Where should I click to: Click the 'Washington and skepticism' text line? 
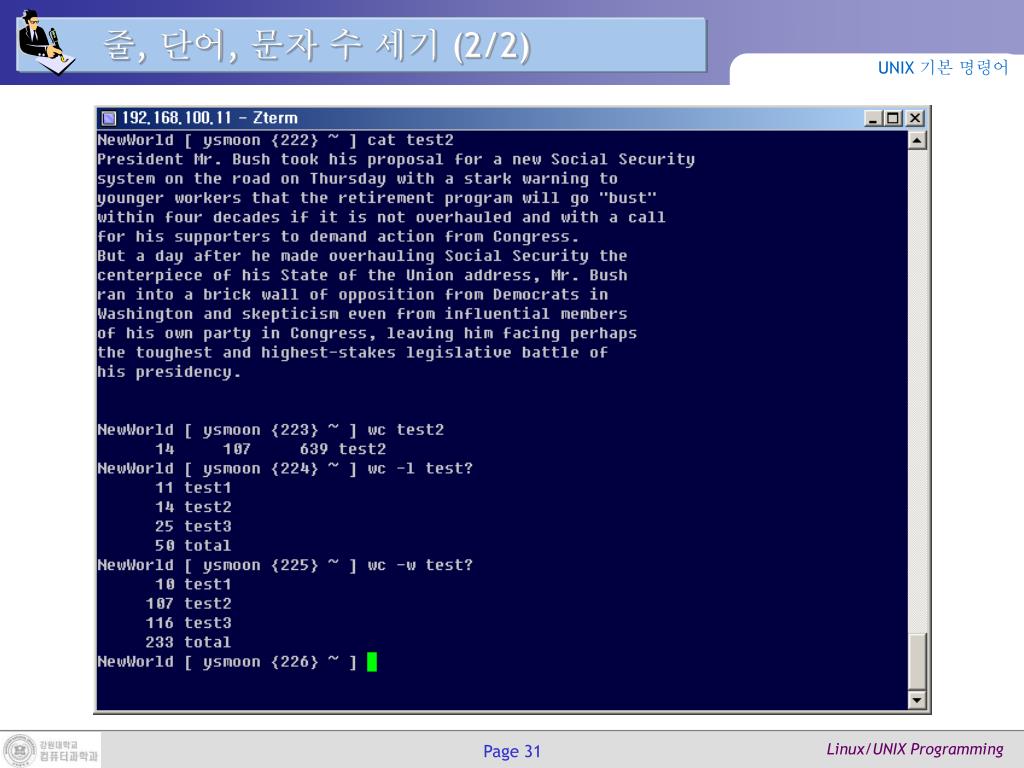pyautogui.click(x=362, y=314)
